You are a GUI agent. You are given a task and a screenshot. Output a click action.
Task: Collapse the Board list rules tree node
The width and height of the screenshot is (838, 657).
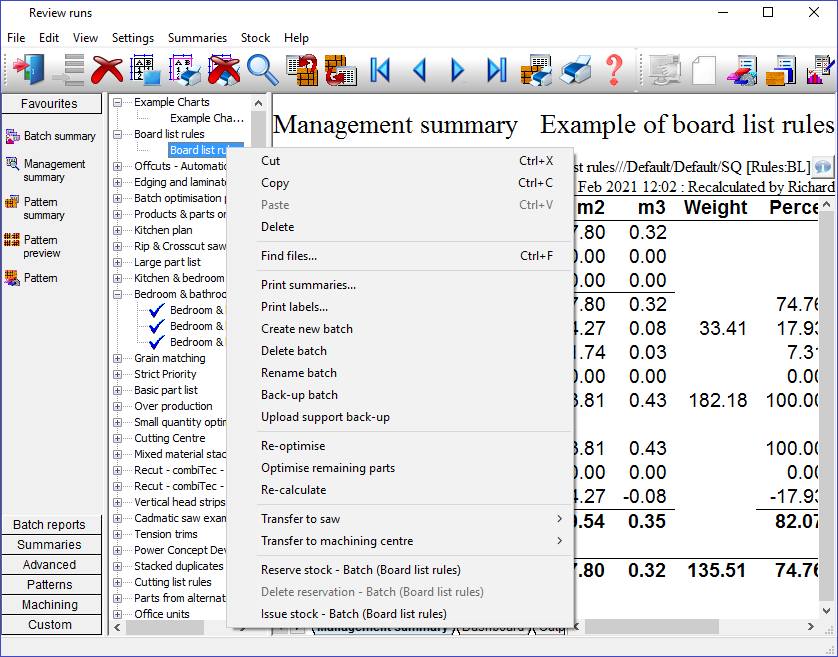pyautogui.click(x=118, y=134)
